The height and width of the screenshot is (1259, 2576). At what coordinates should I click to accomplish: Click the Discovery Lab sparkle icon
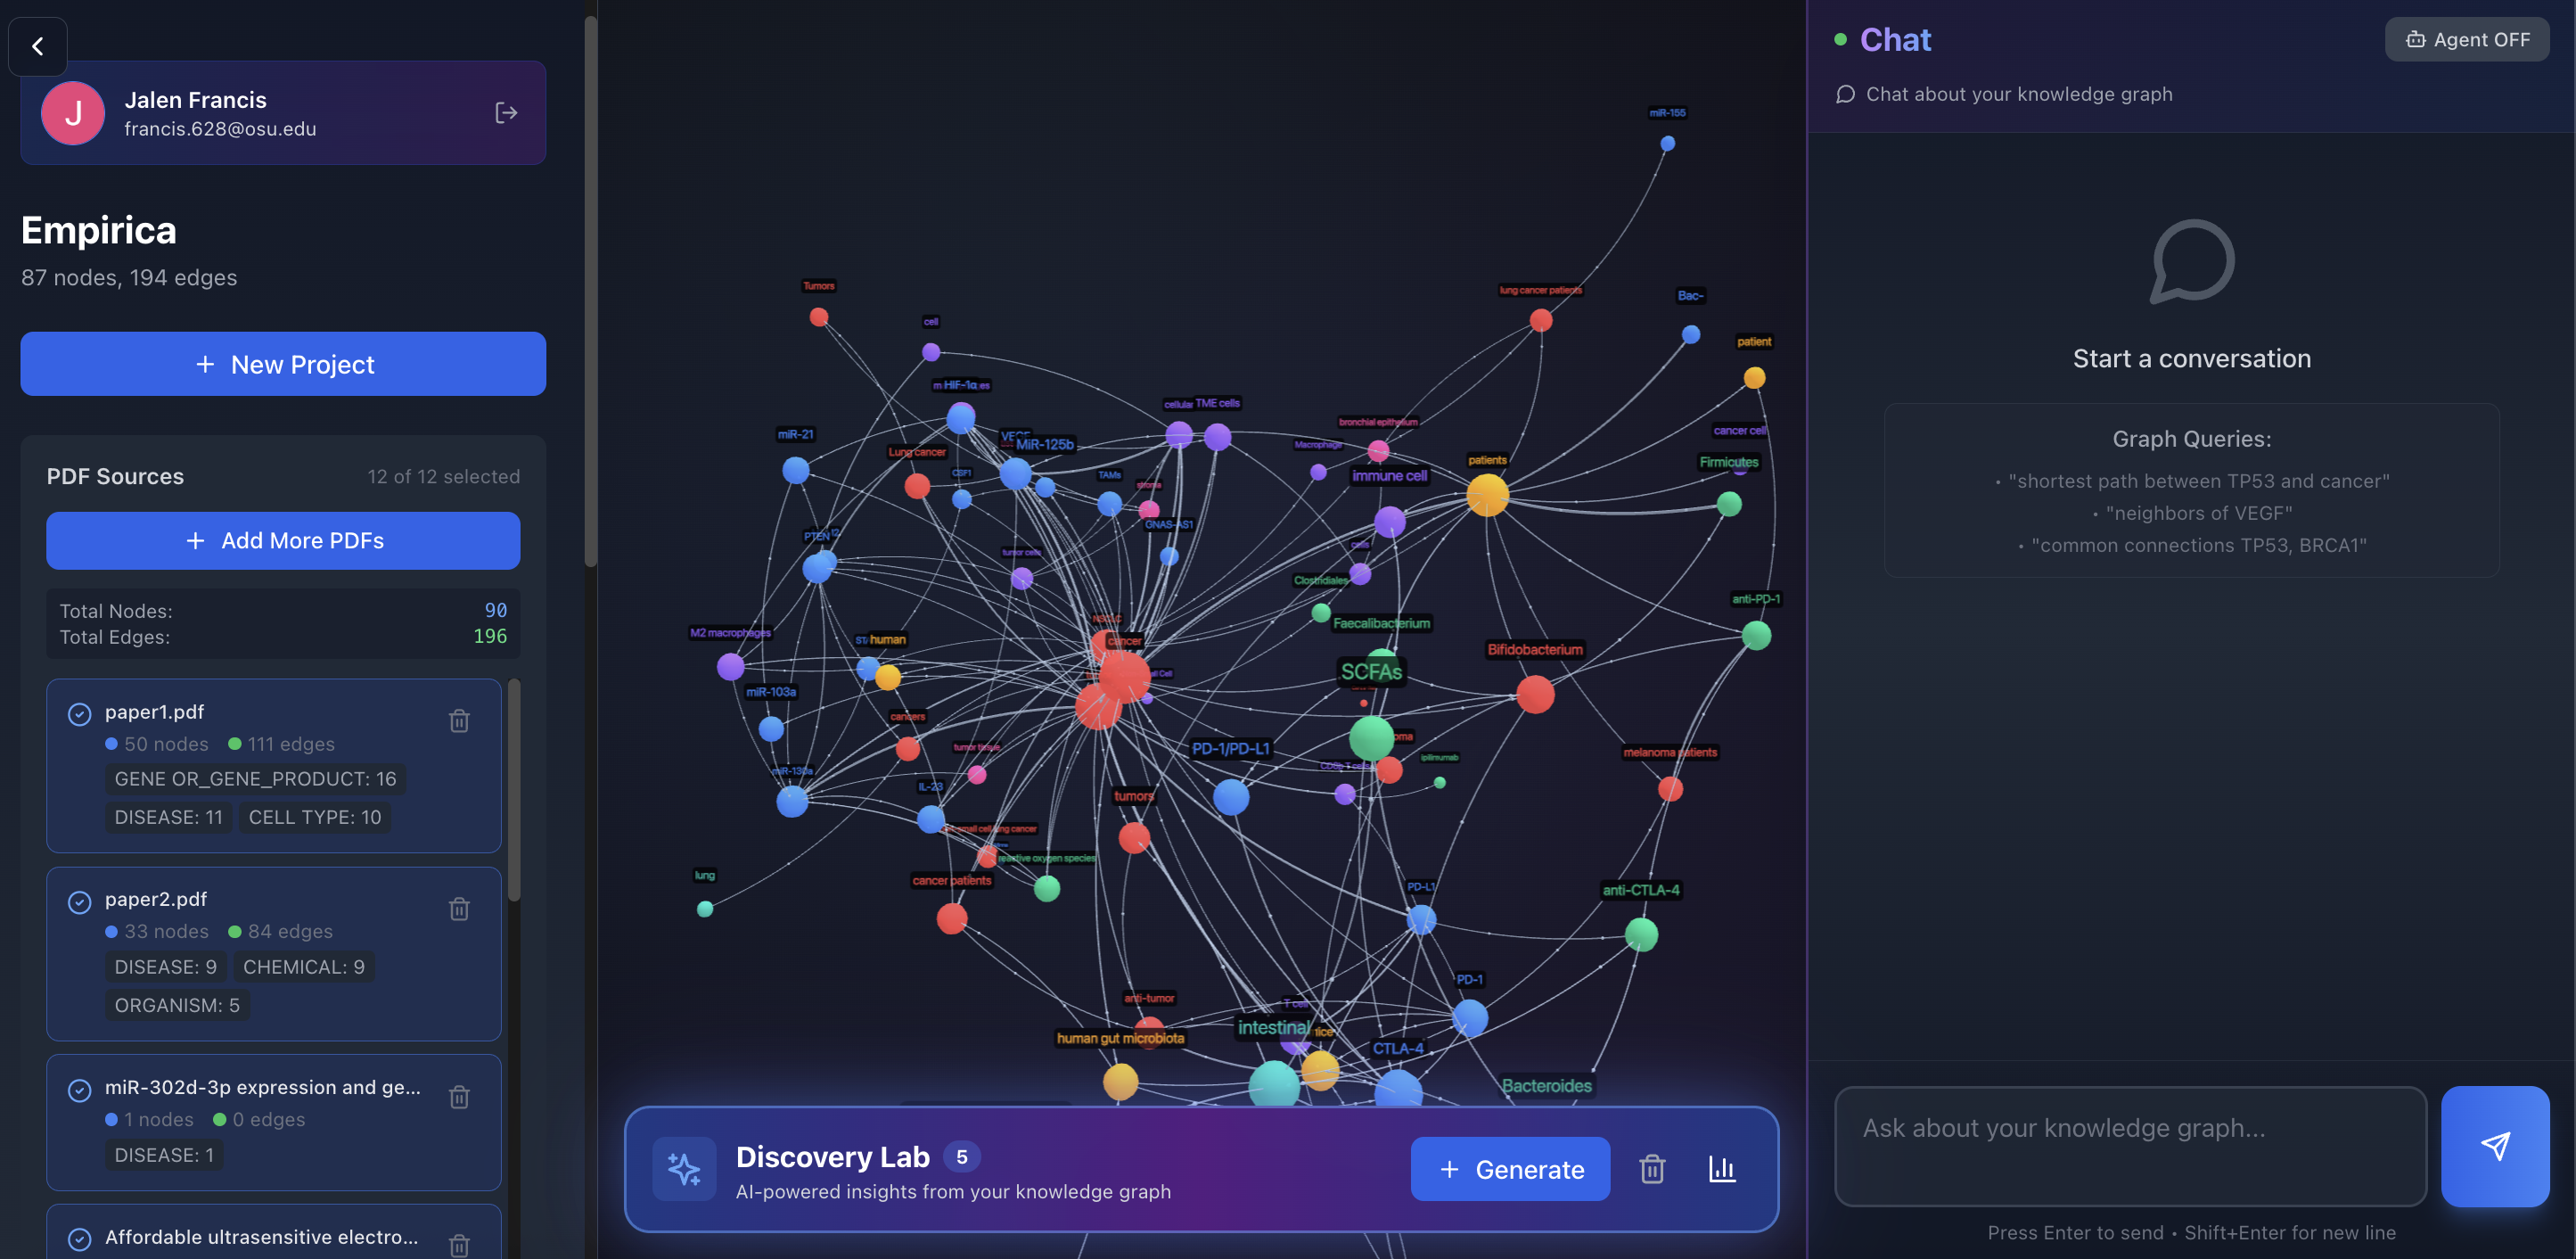point(684,1168)
